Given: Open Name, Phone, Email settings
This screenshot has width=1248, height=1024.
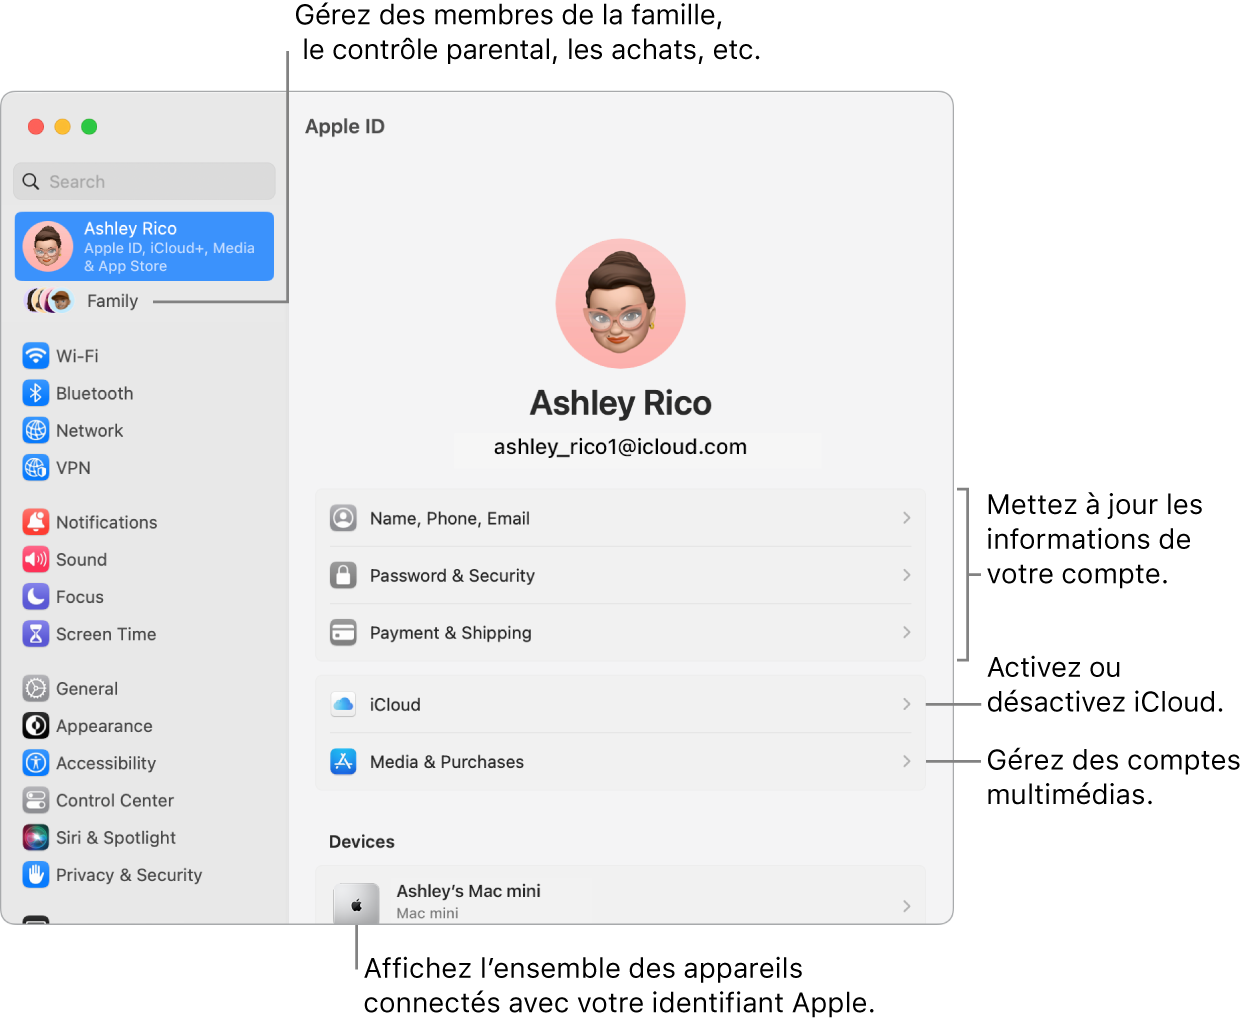Looking at the screenshot, I should click(620, 518).
